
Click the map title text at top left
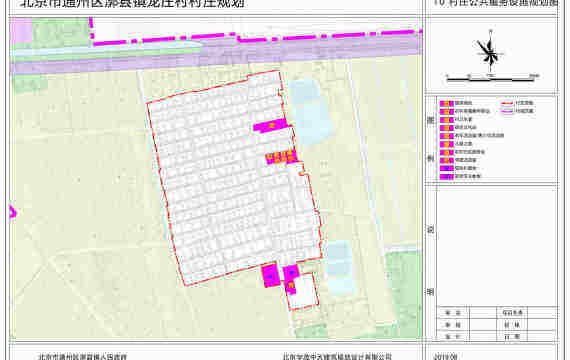tap(132, 4)
